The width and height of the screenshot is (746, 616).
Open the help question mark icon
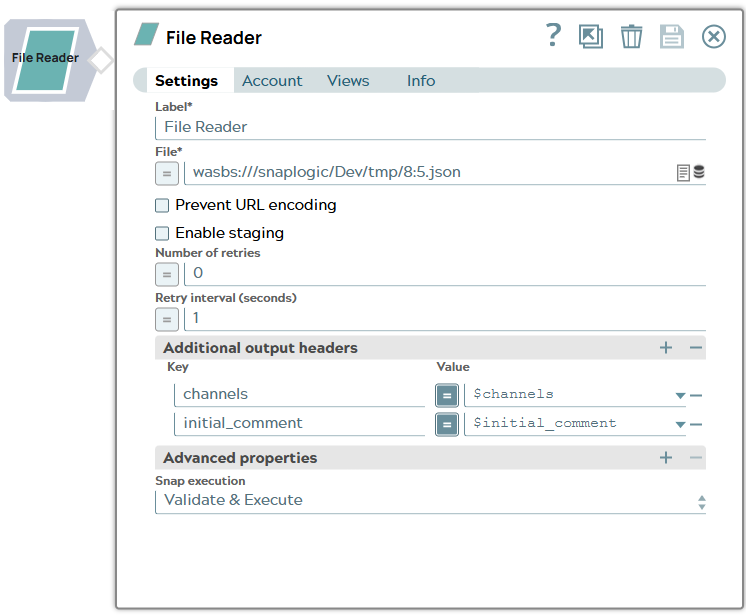point(553,37)
